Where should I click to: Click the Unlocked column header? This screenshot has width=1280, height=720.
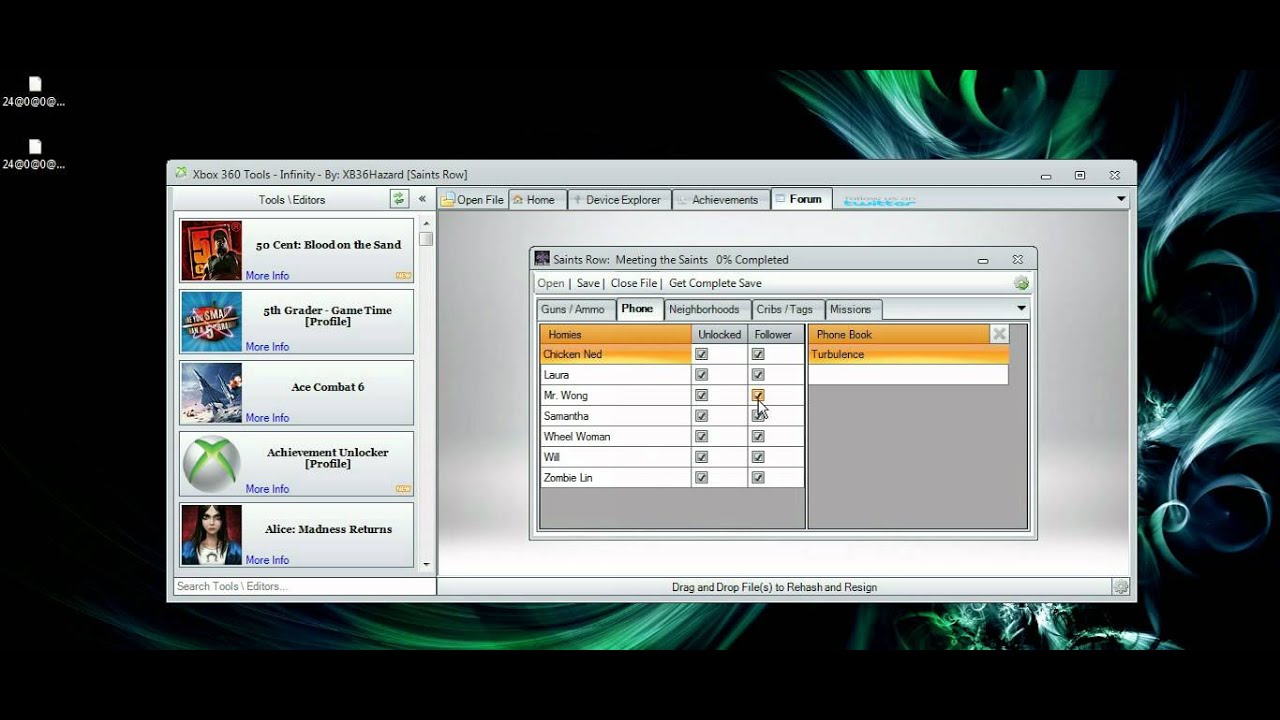click(x=719, y=334)
